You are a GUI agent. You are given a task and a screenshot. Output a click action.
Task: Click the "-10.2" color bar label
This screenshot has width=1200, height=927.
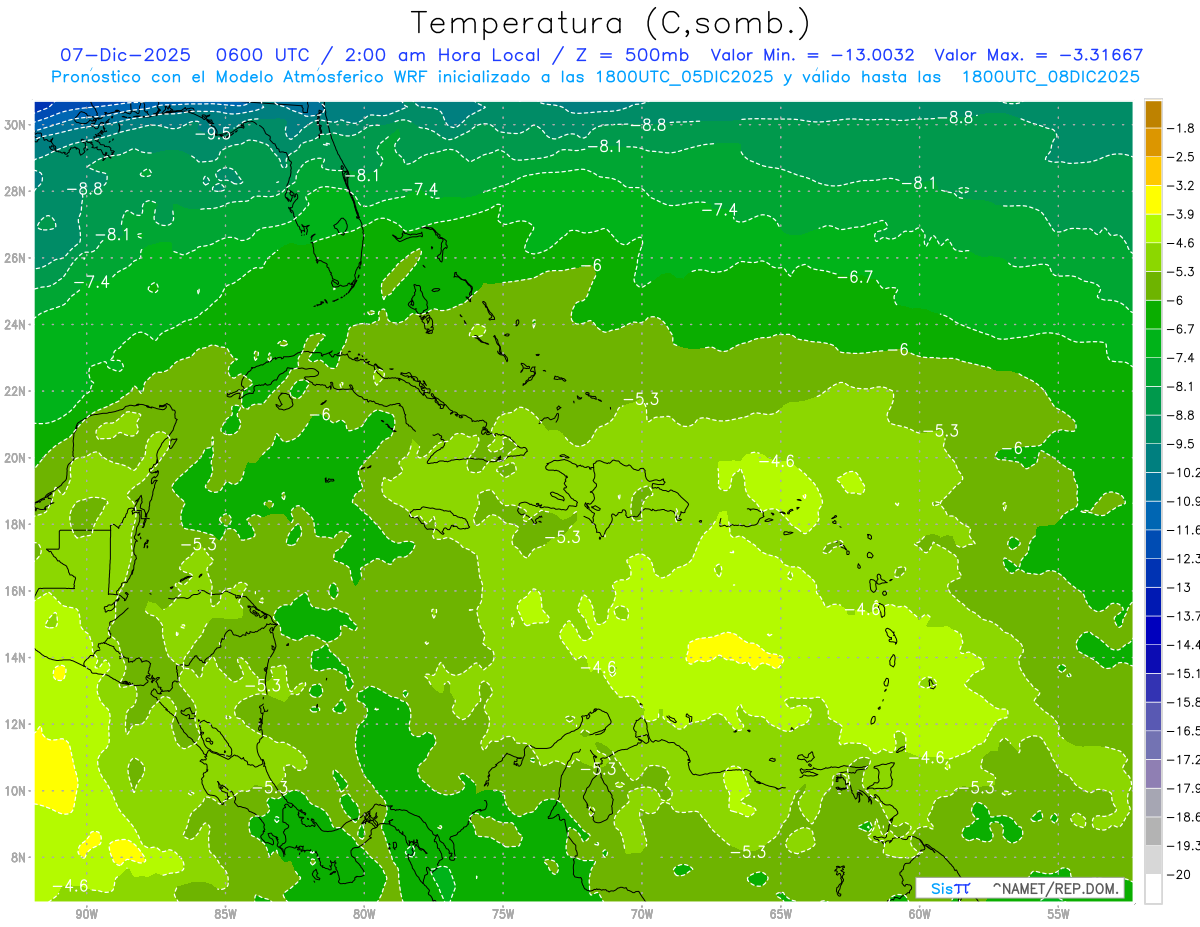(x=1184, y=472)
